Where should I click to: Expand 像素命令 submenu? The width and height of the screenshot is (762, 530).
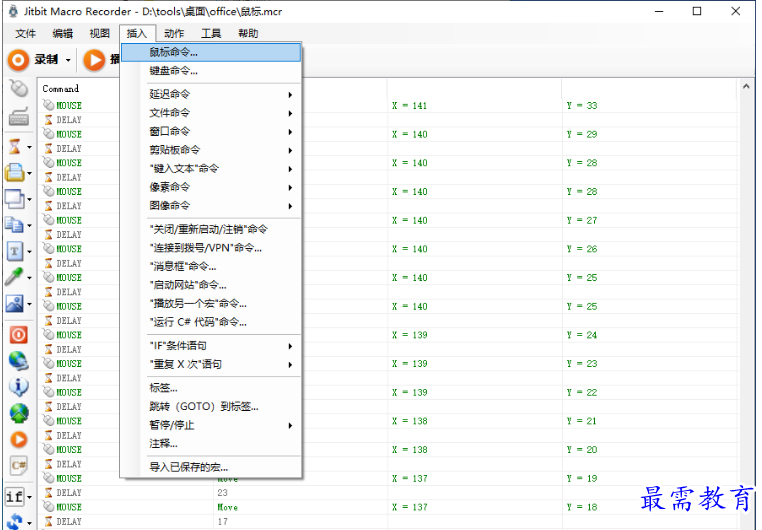(211, 187)
